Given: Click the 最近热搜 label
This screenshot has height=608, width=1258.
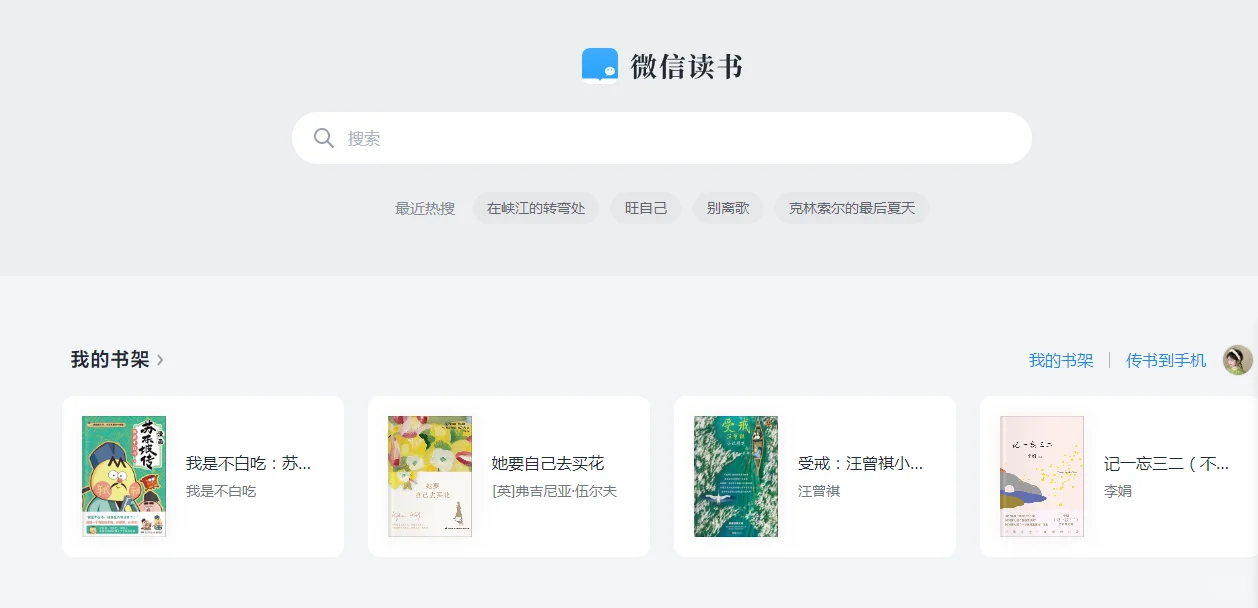Looking at the screenshot, I should (x=425, y=208).
